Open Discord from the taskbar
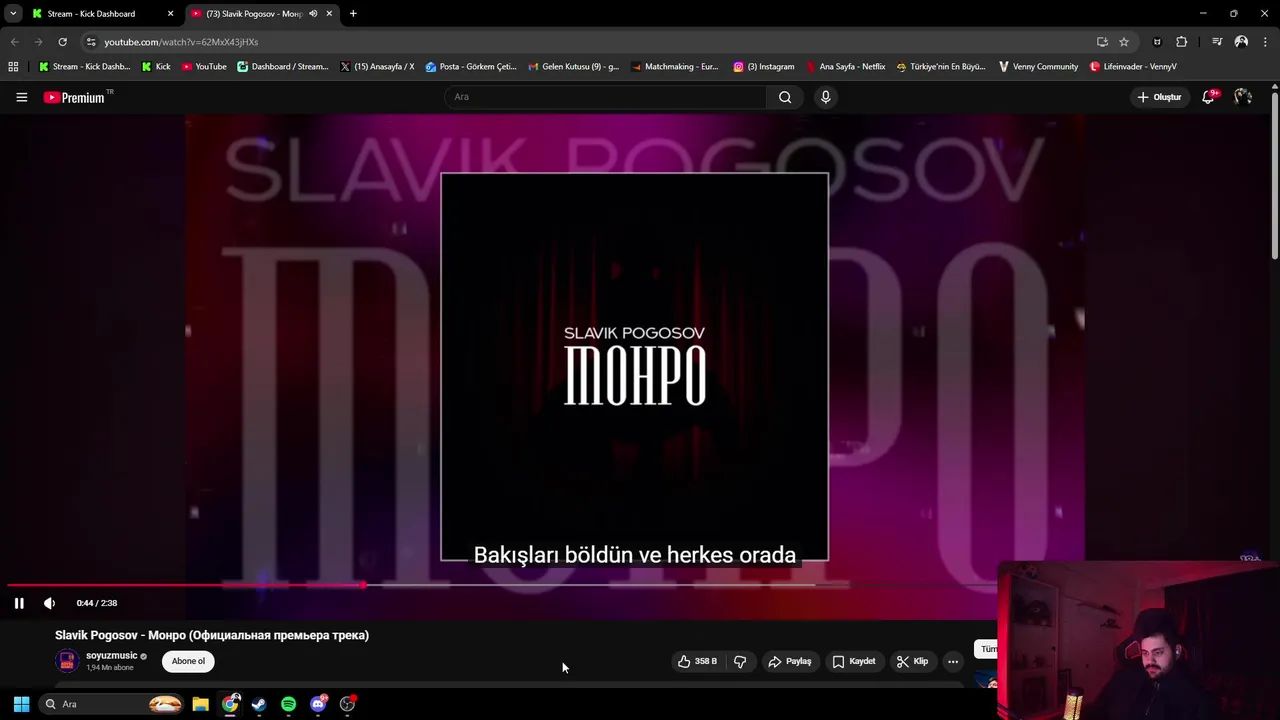Screen dimensions: 1280x720 click(x=318, y=704)
